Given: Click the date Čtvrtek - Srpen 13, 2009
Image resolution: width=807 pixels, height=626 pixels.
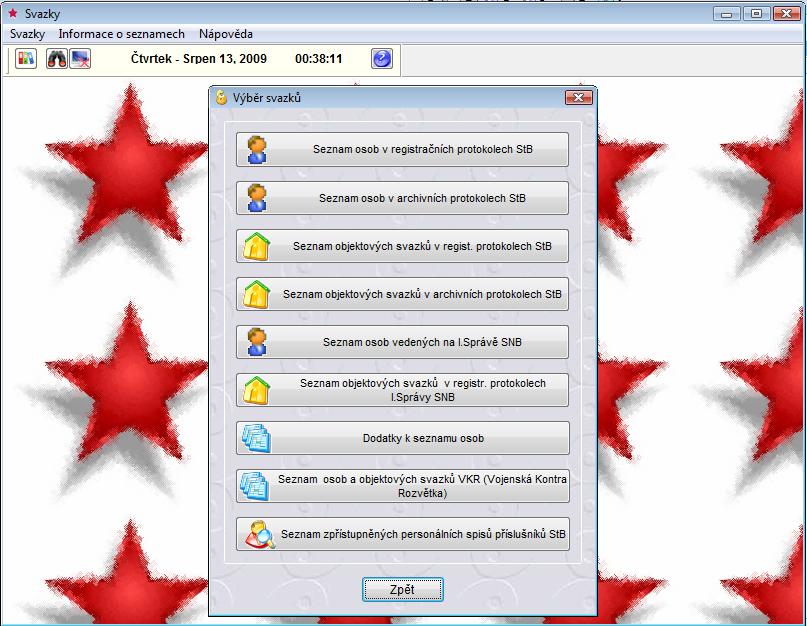Looking at the screenshot, I should 199,59.
